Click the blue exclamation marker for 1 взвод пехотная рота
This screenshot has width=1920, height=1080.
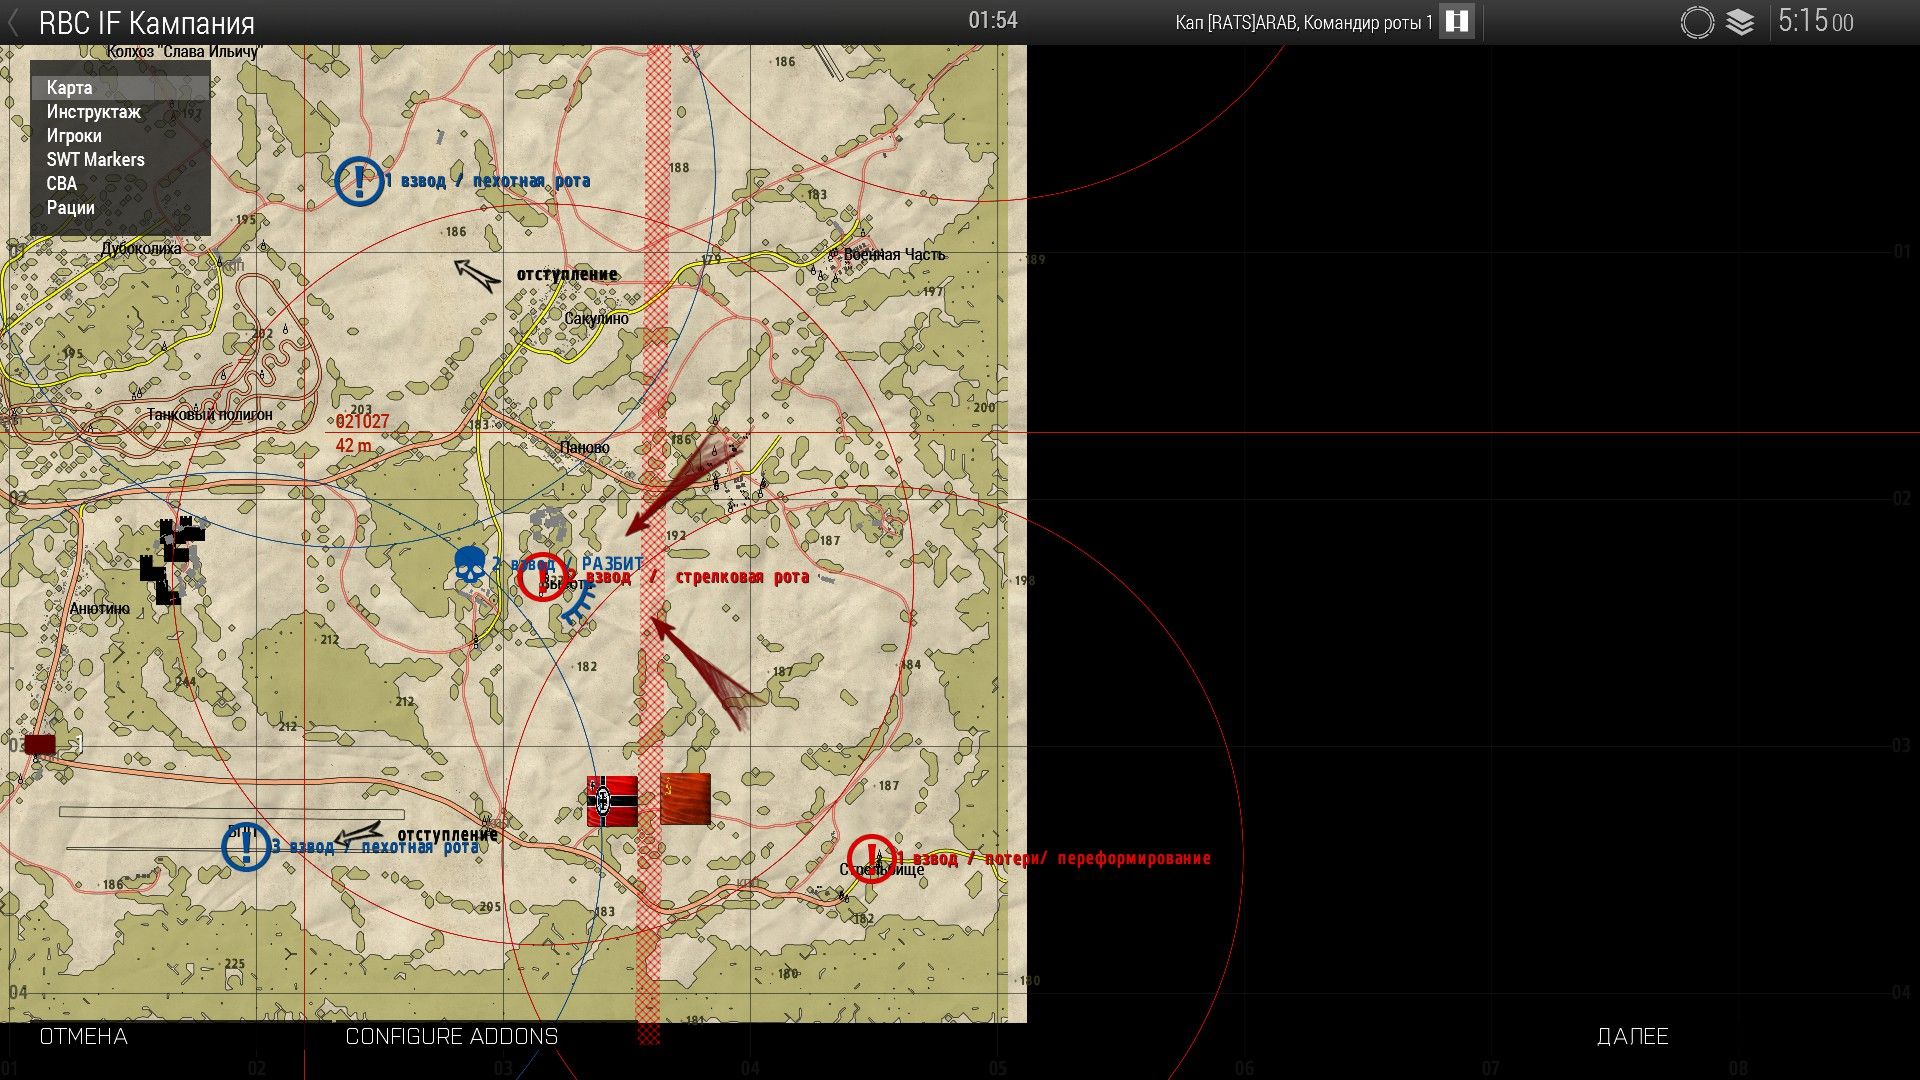coord(359,181)
